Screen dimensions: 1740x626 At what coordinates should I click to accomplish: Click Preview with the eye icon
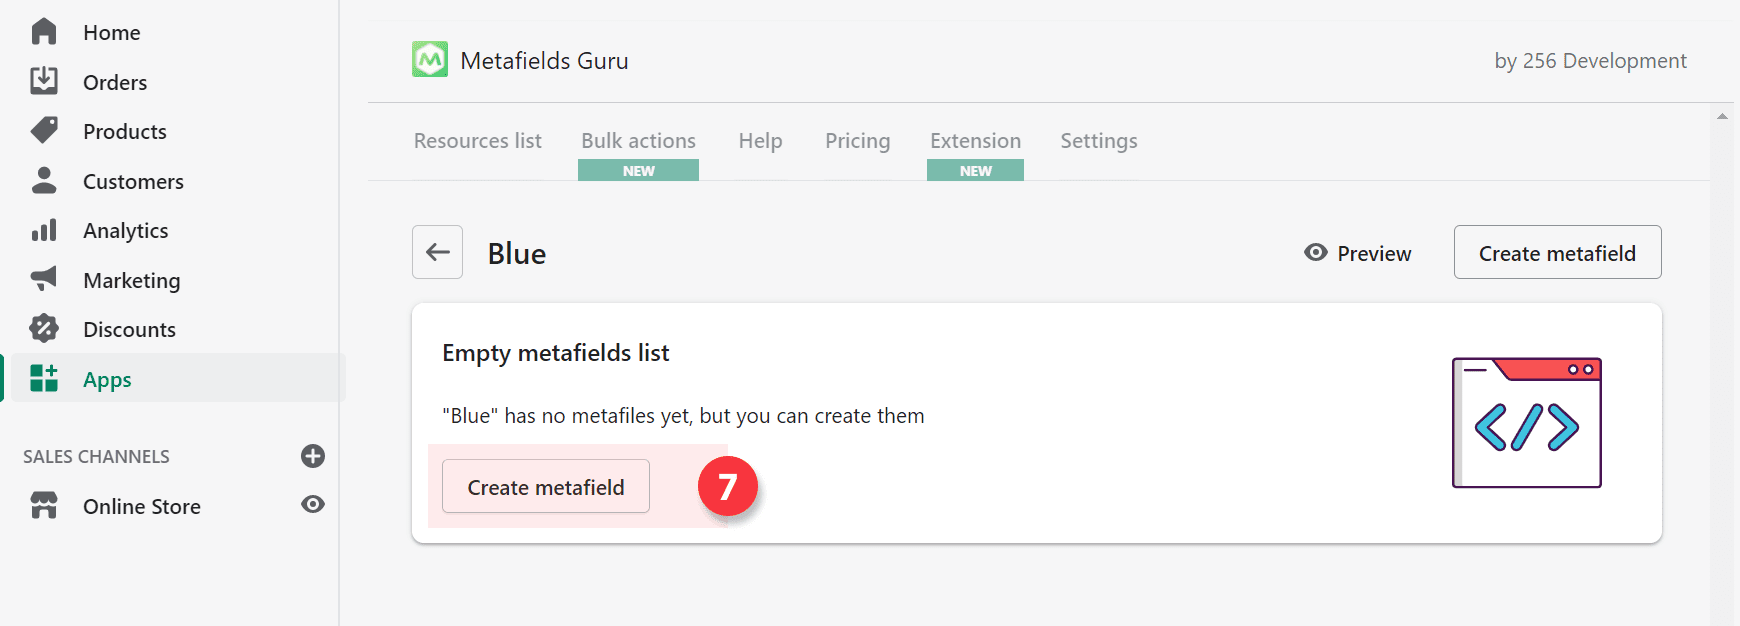click(x=1357, y=253)
